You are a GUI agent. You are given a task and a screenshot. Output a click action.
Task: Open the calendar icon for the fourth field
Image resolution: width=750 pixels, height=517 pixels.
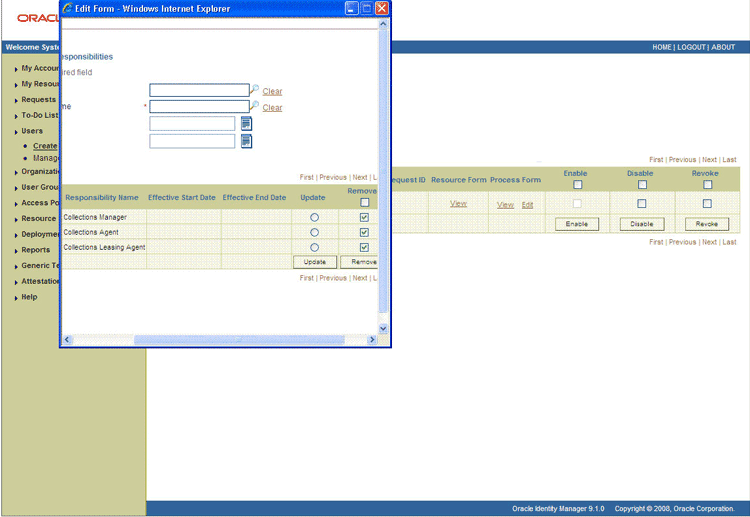coord(246,142)
